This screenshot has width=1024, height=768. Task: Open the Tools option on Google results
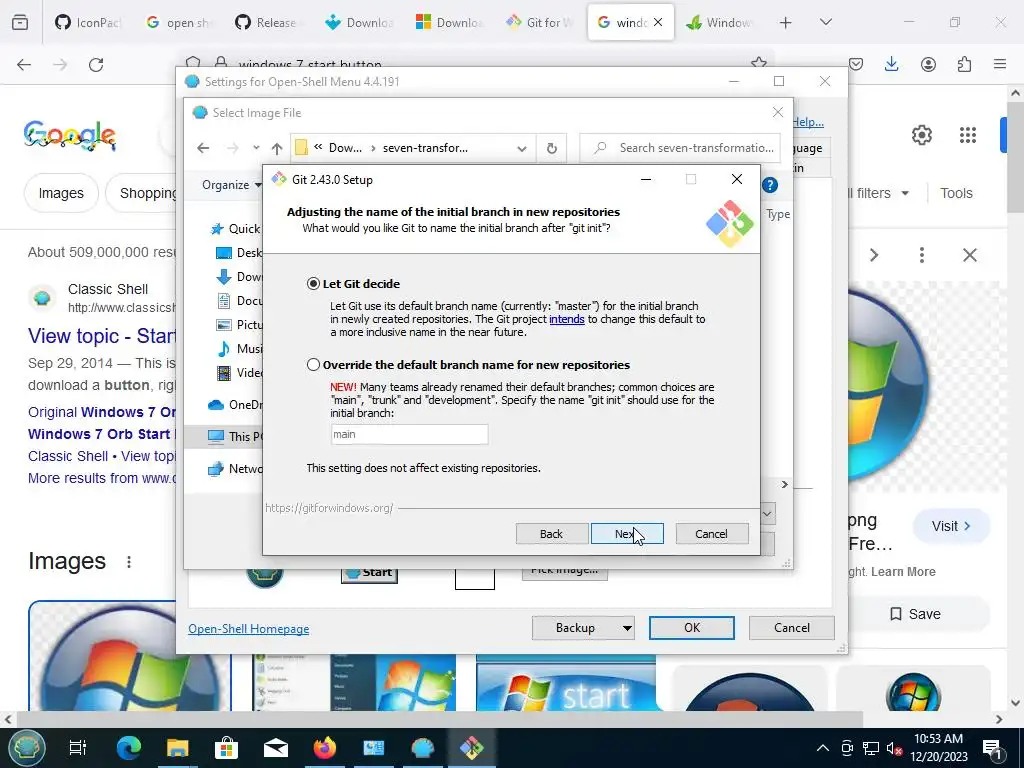point(956,193)
